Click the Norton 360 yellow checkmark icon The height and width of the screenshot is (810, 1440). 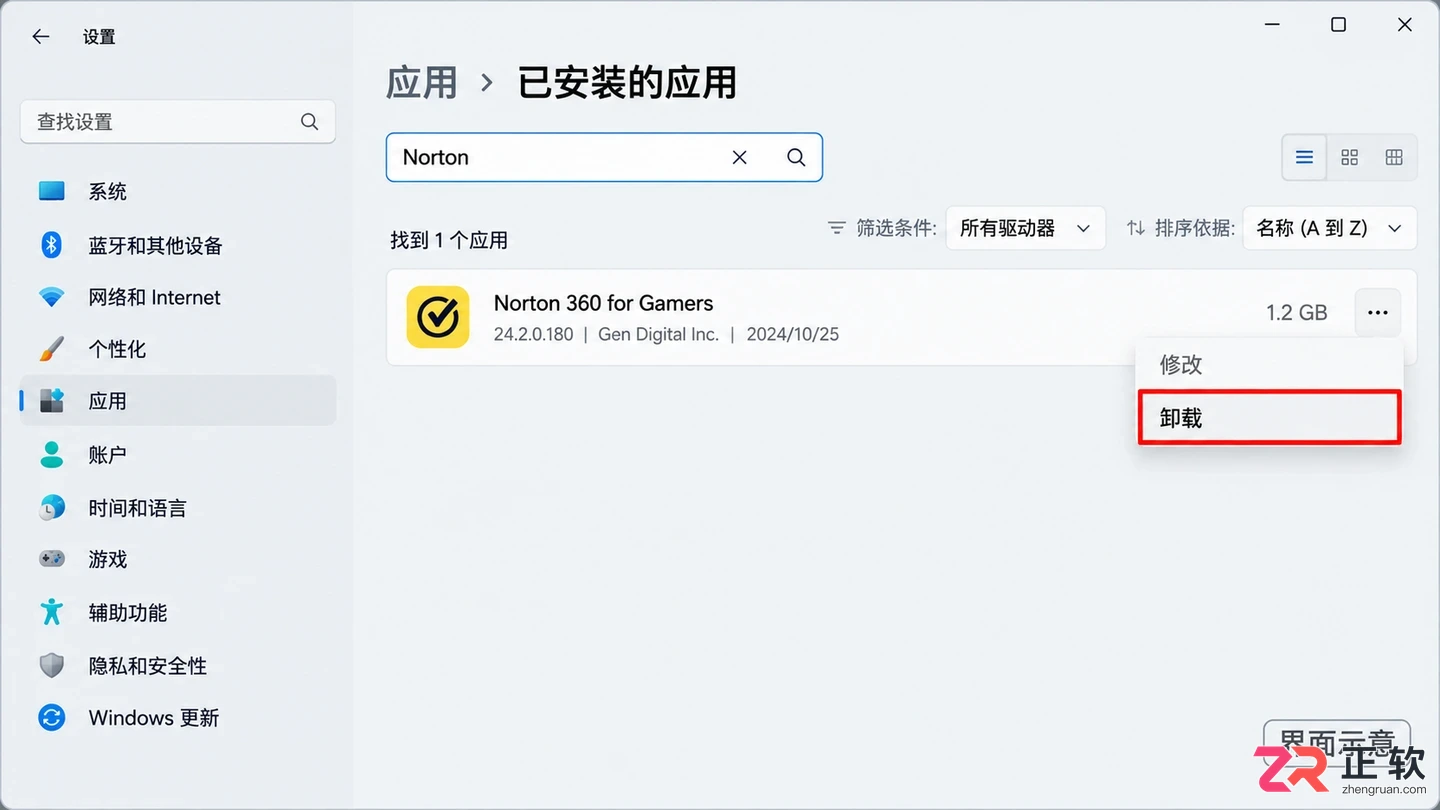(438, 317)
